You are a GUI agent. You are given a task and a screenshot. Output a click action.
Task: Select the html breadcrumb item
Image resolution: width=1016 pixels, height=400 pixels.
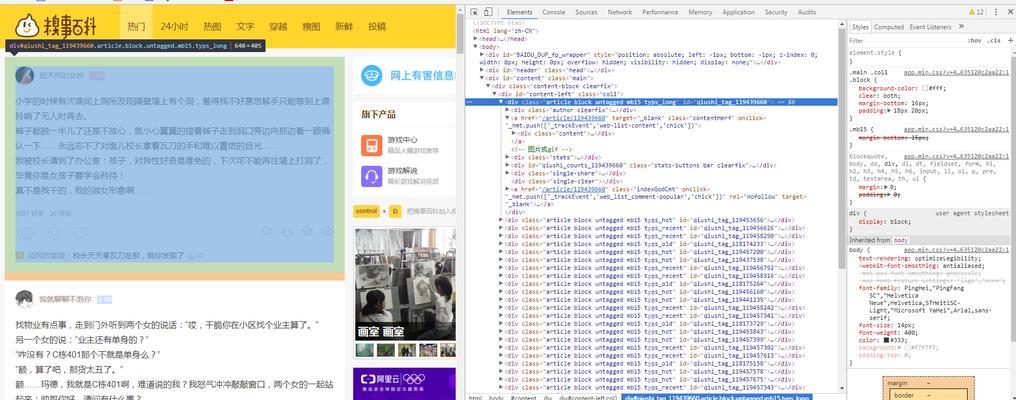(475, 397)
